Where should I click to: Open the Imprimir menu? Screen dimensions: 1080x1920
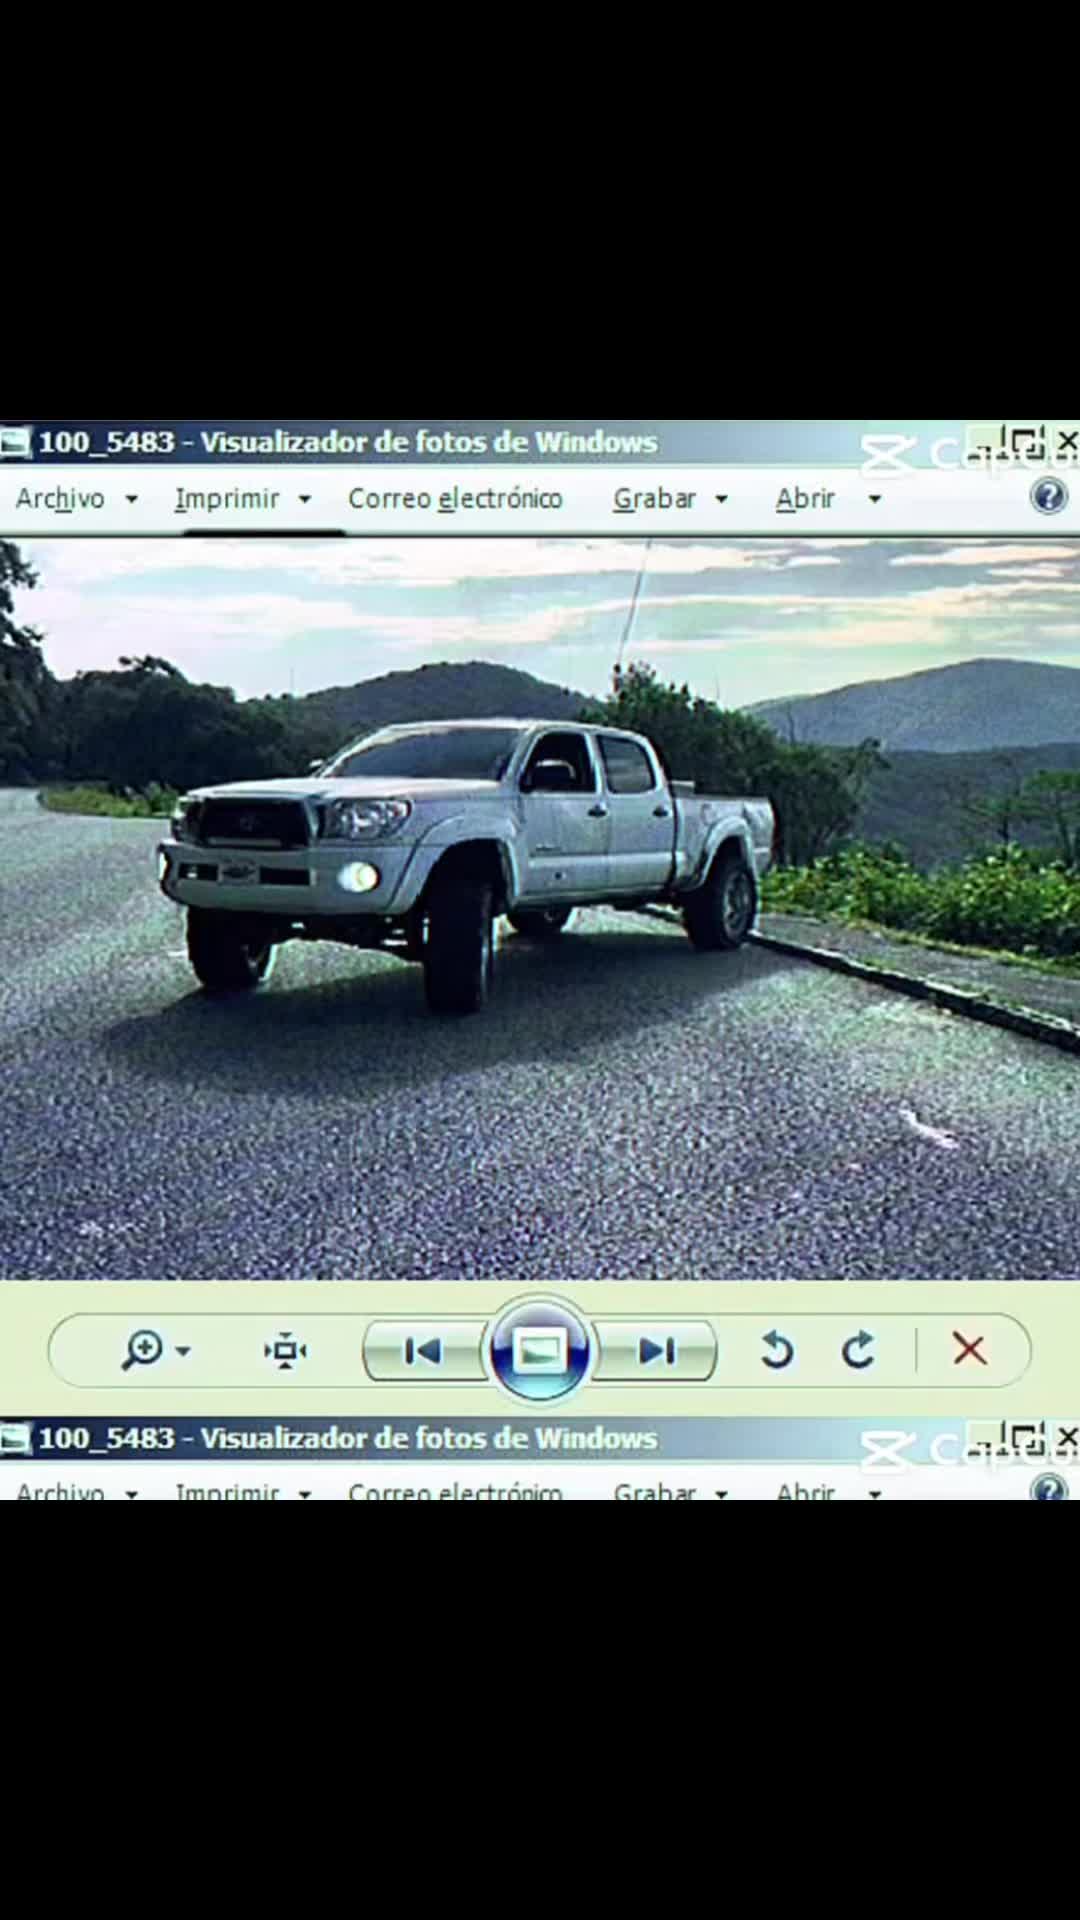pyautogui.click(x=227, y=498)
